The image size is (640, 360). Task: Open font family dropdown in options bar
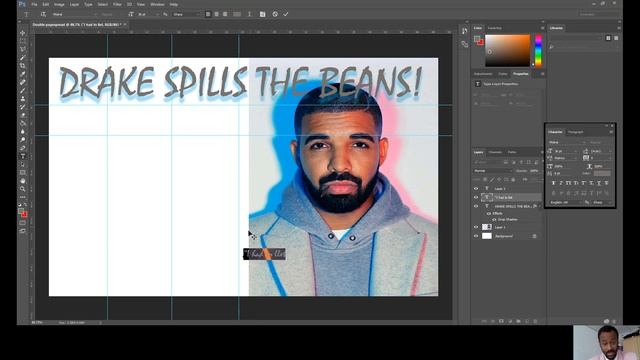pos(75,14)
